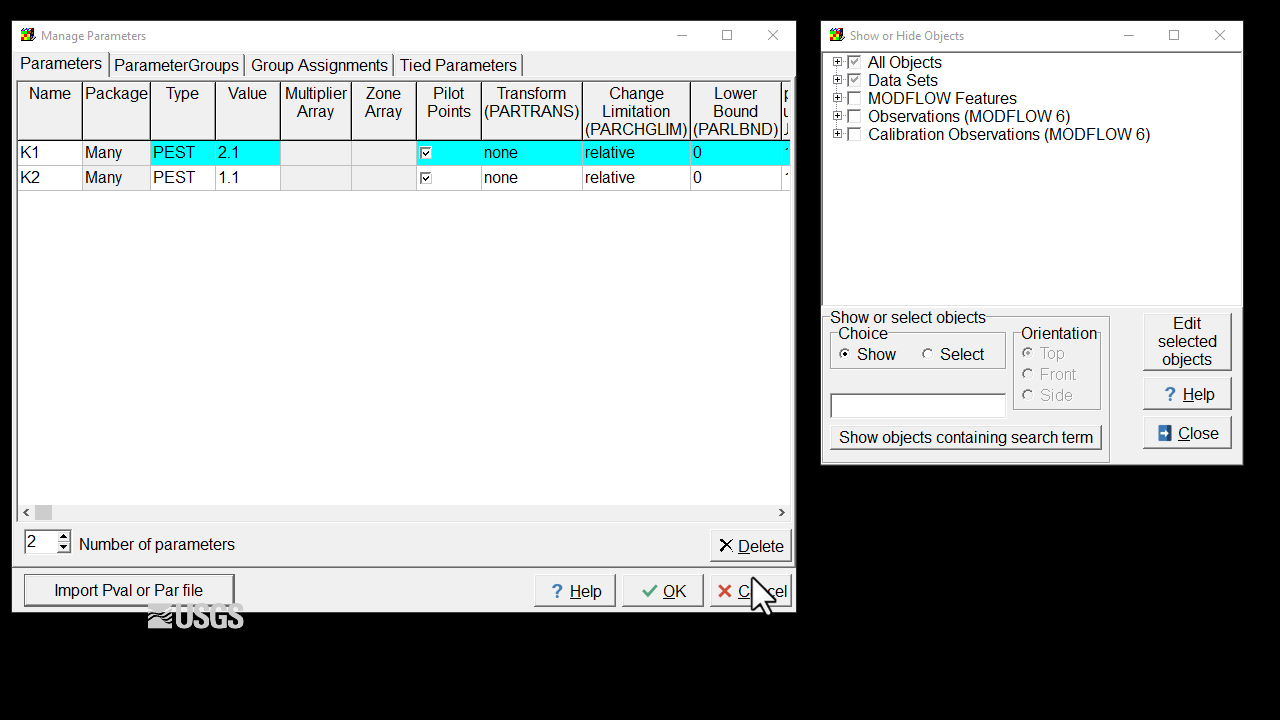The width and height of the screenshot is (1280, 720).
Task: Click the Import Pval or Par file button
Action: 128,589
